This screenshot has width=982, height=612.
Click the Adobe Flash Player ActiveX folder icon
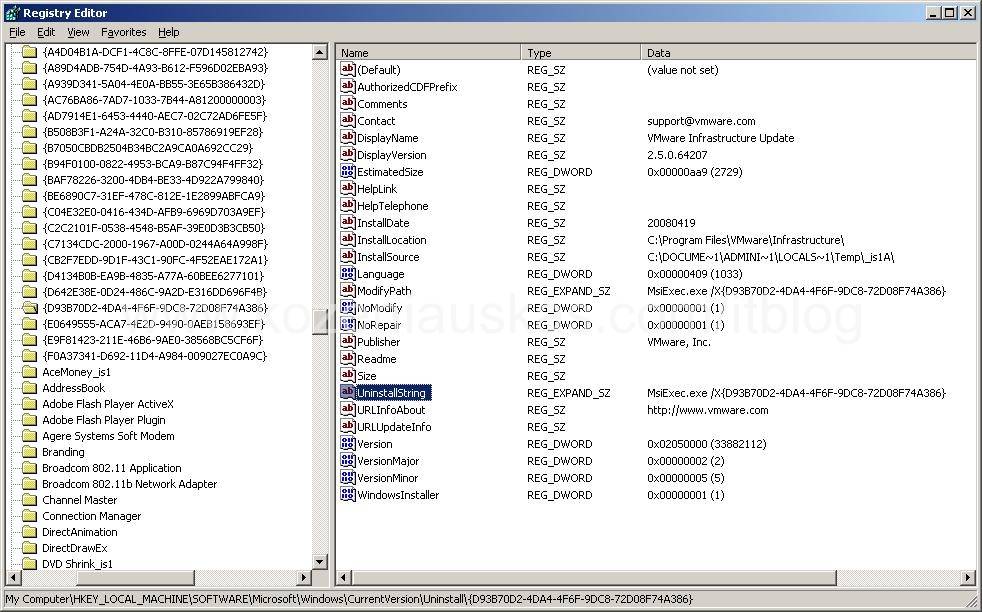[x=29, y=404]
